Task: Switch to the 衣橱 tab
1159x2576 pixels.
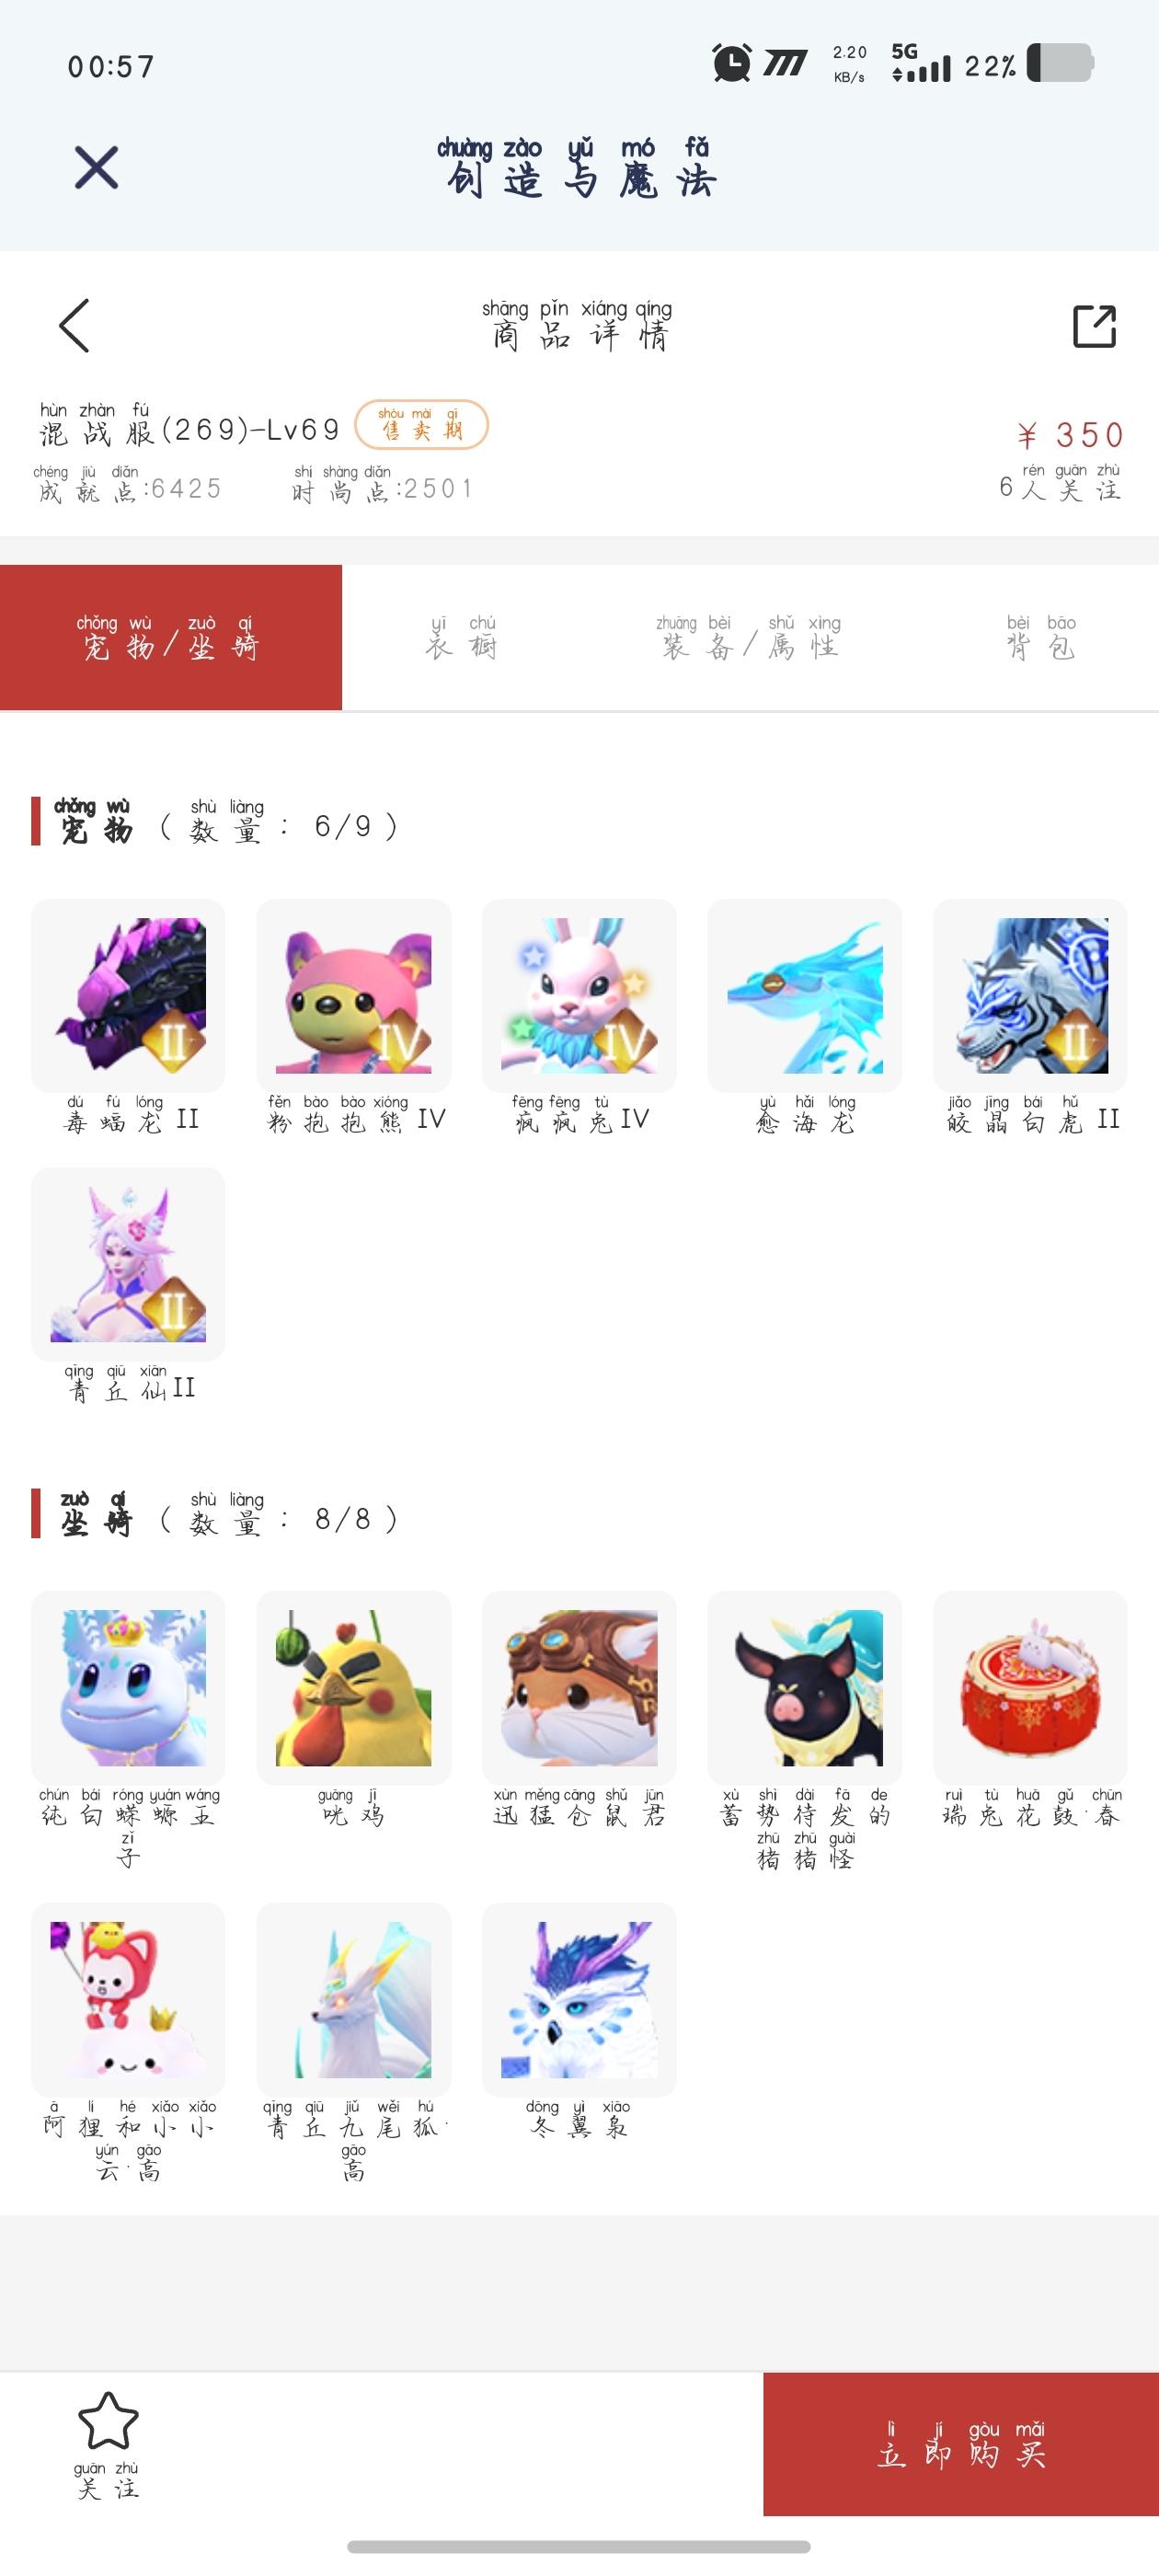Action: tap(461, 637)
